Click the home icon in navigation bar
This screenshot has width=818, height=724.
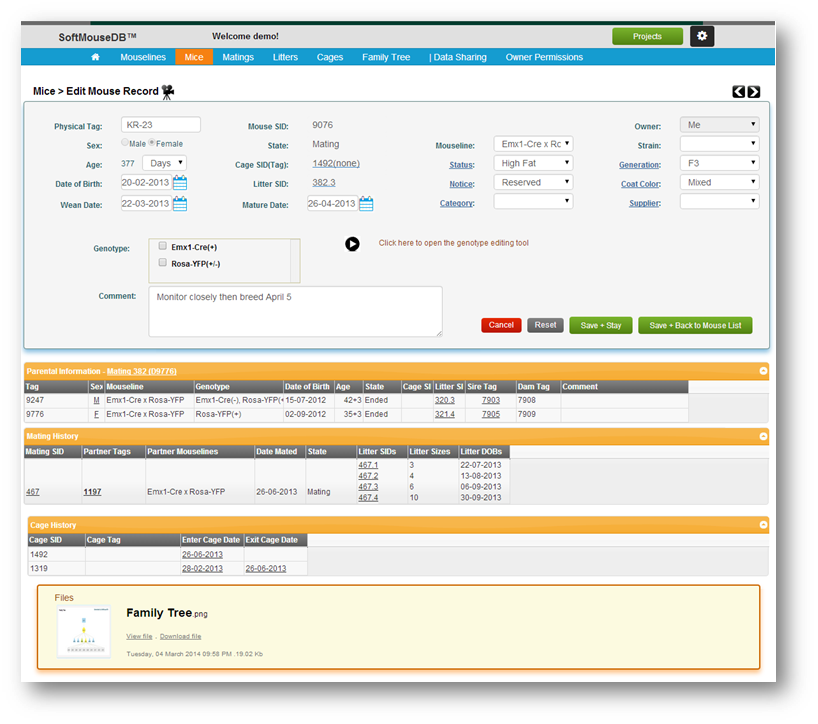pyautogui.click(x=95, y=57)
